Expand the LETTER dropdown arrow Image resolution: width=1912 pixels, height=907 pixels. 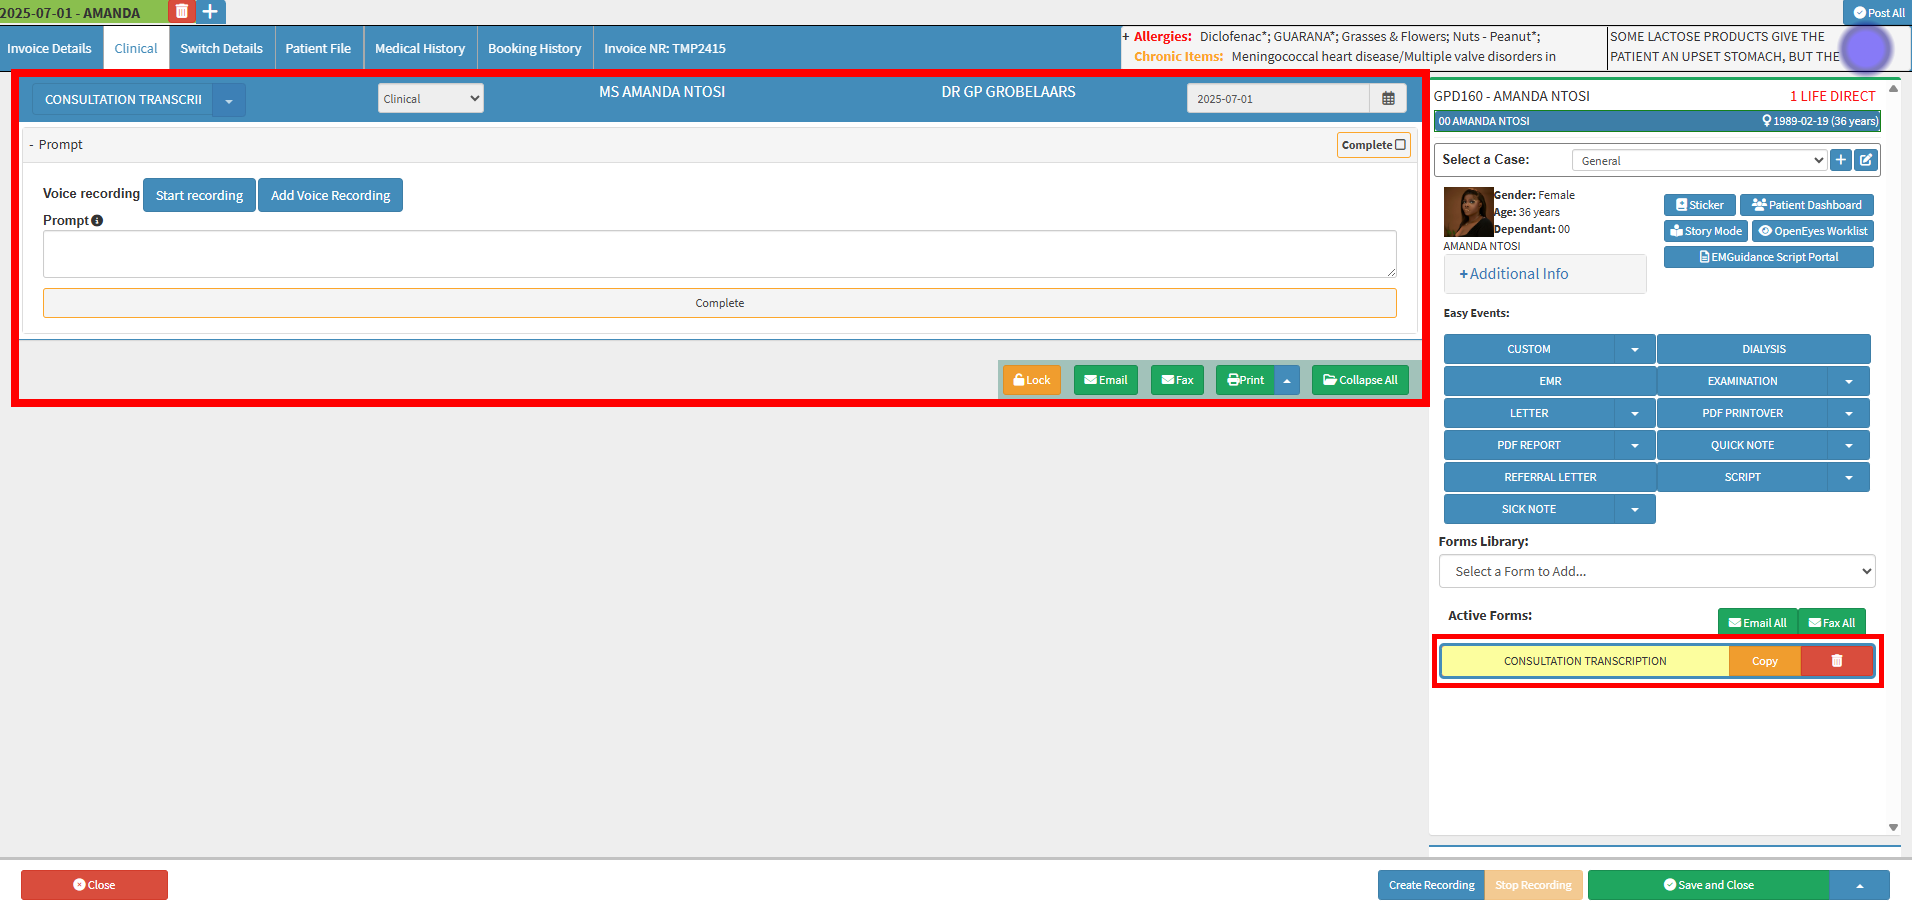(x=1635, y=413)
